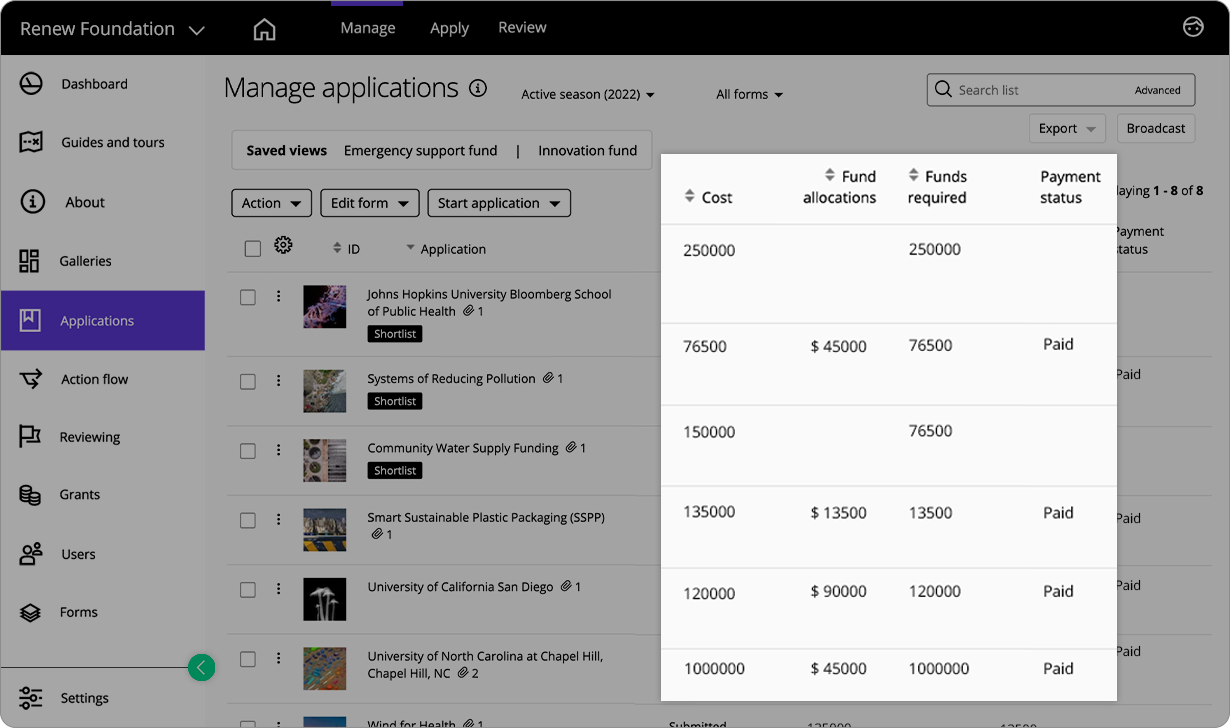Open Advanced search options
1230x728 pixels.
[x=1158, y=89]
